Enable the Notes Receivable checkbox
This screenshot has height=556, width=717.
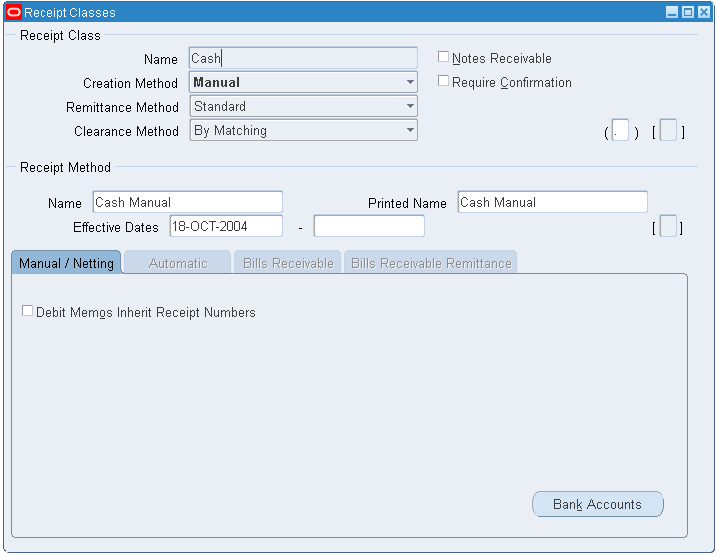tap(444, 57)
